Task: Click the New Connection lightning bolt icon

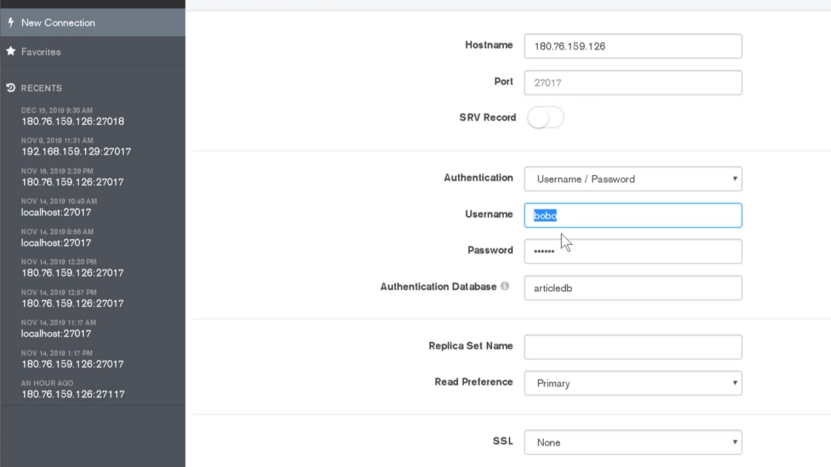Action: click(11, 22)
